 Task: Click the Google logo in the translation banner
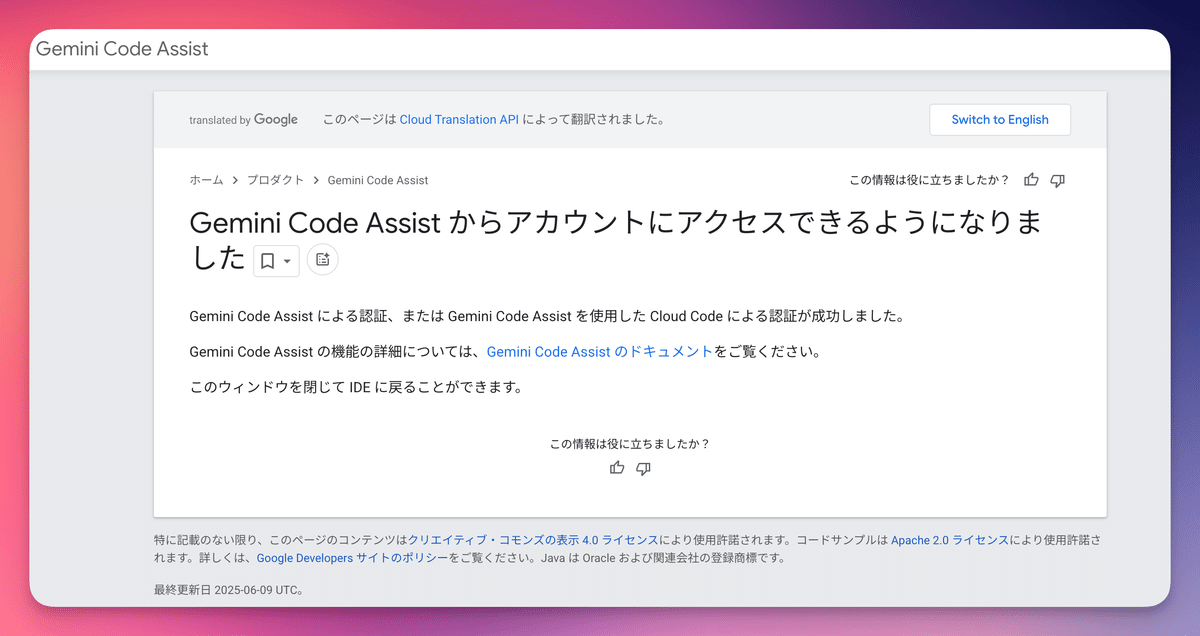pyautogui.click(x=277, y=119)
